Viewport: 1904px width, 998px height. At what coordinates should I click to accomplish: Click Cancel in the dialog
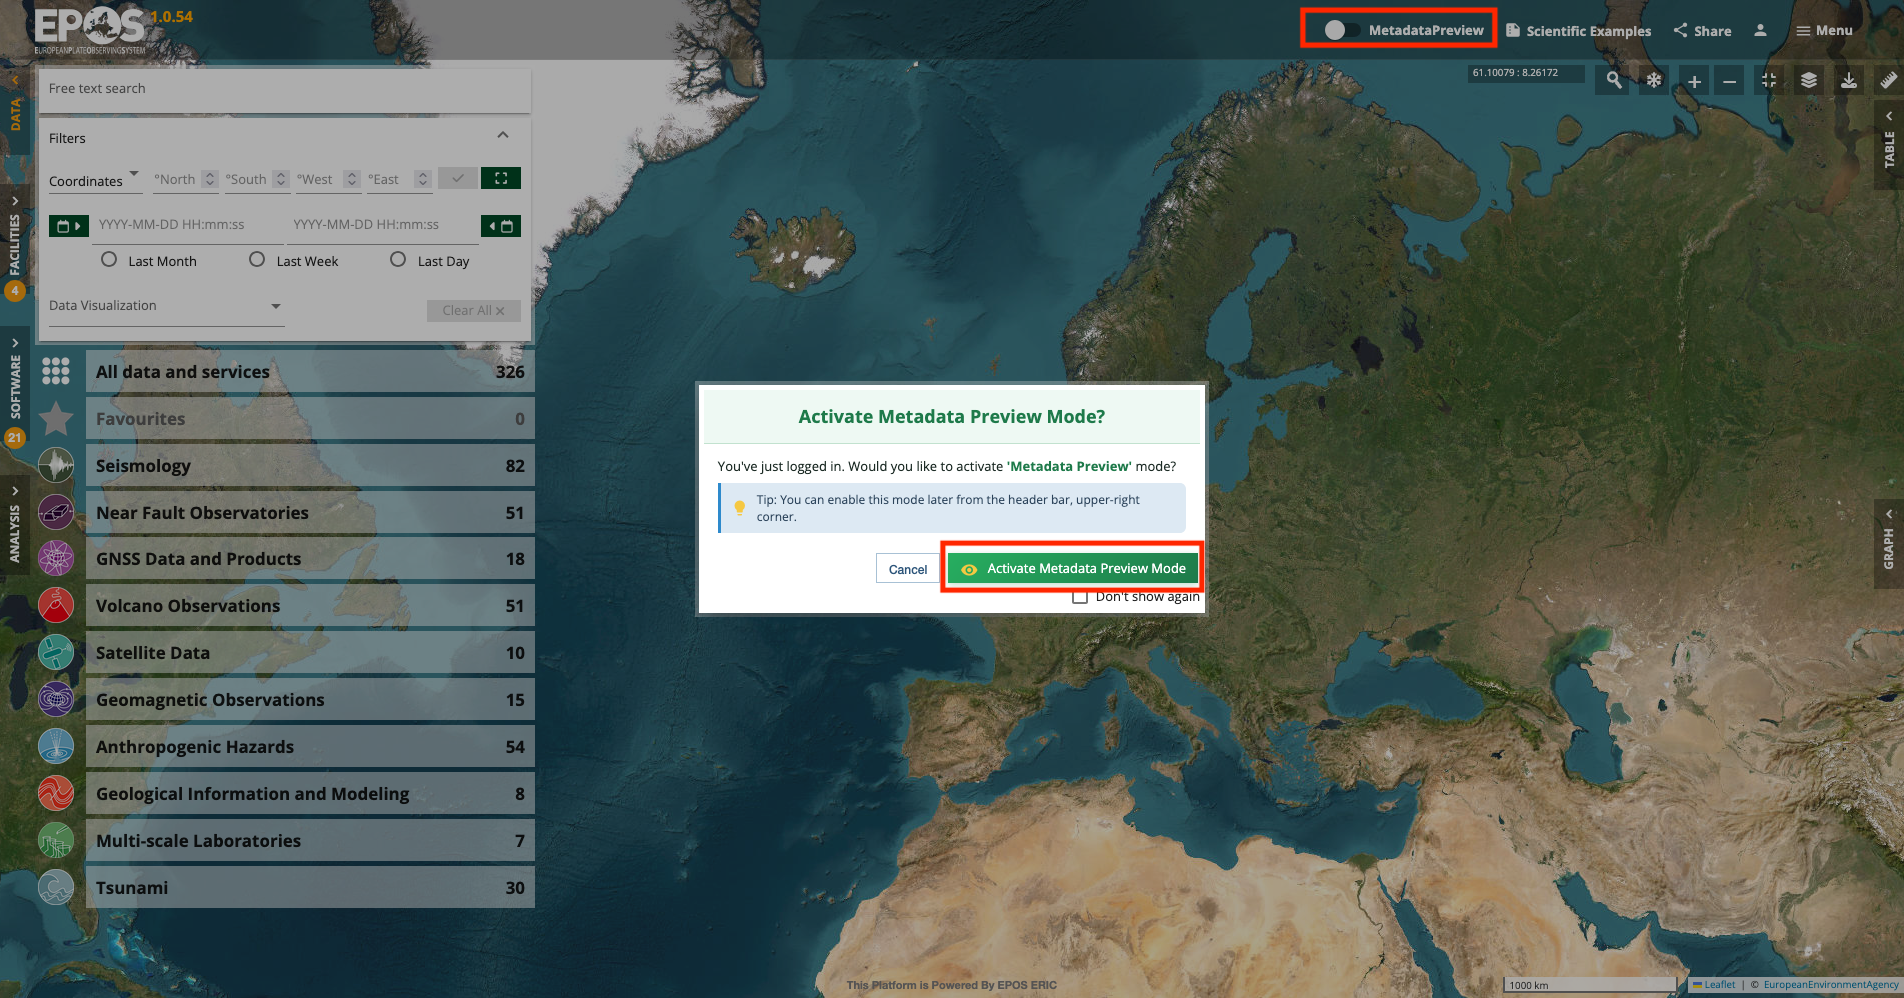[907, 570]
